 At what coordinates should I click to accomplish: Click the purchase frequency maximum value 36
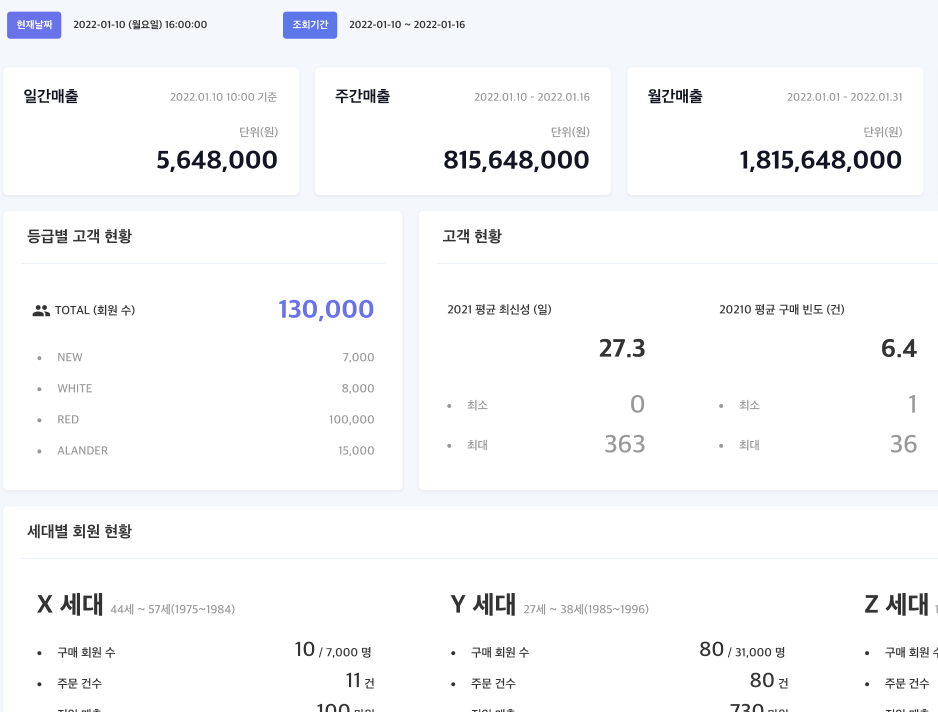tap(903, 444)
